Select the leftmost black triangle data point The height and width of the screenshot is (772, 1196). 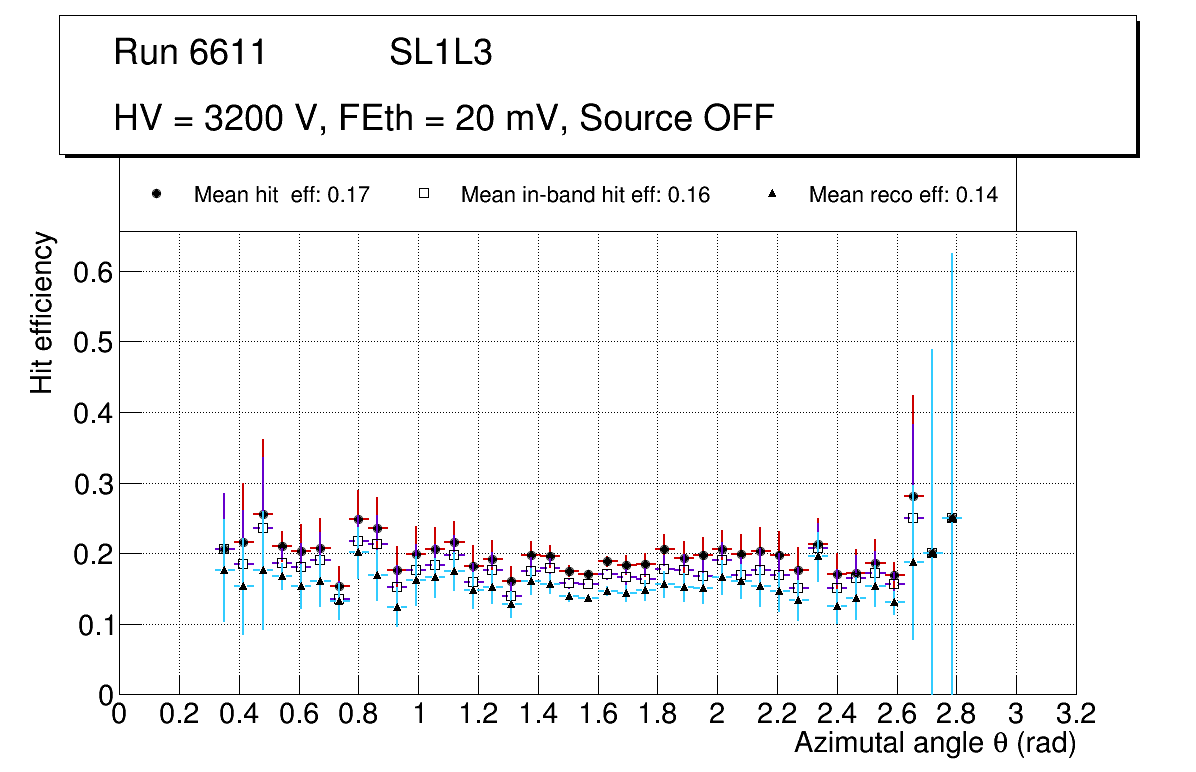(x=224, y=570)
